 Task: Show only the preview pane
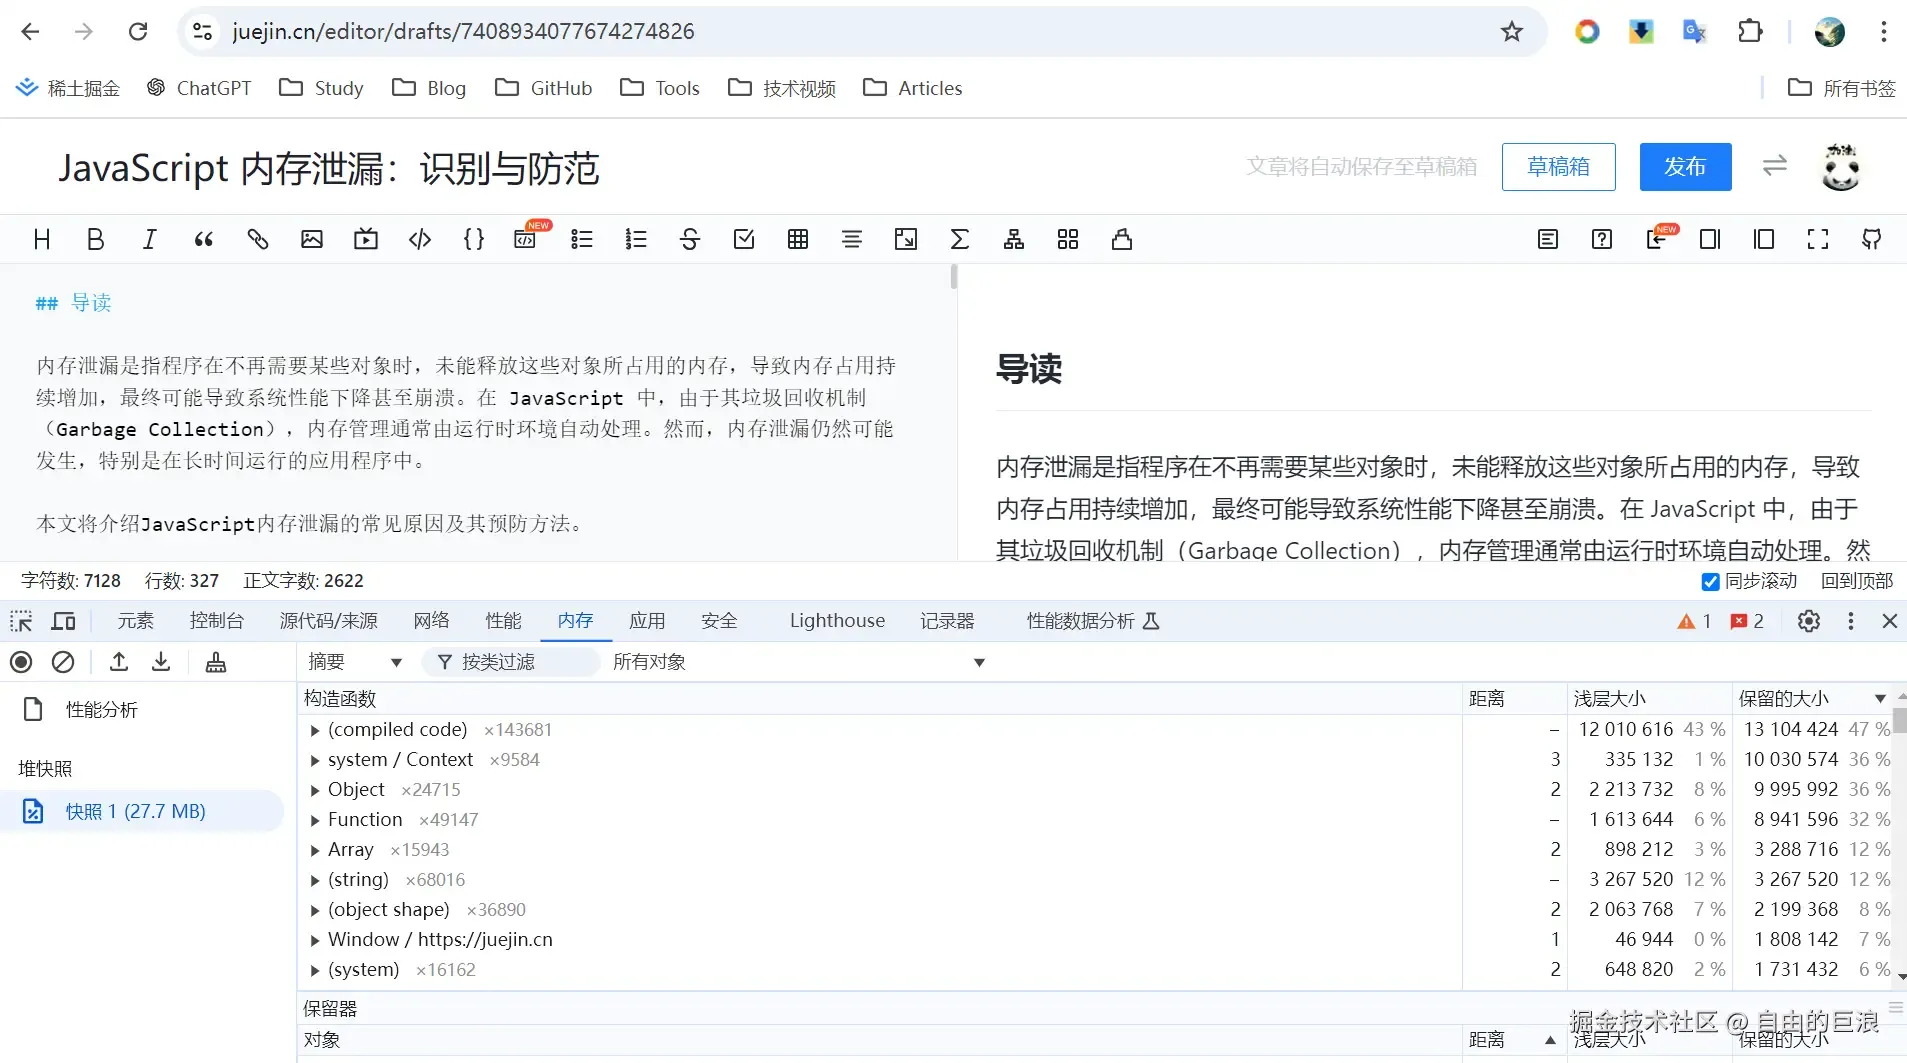1764,239
